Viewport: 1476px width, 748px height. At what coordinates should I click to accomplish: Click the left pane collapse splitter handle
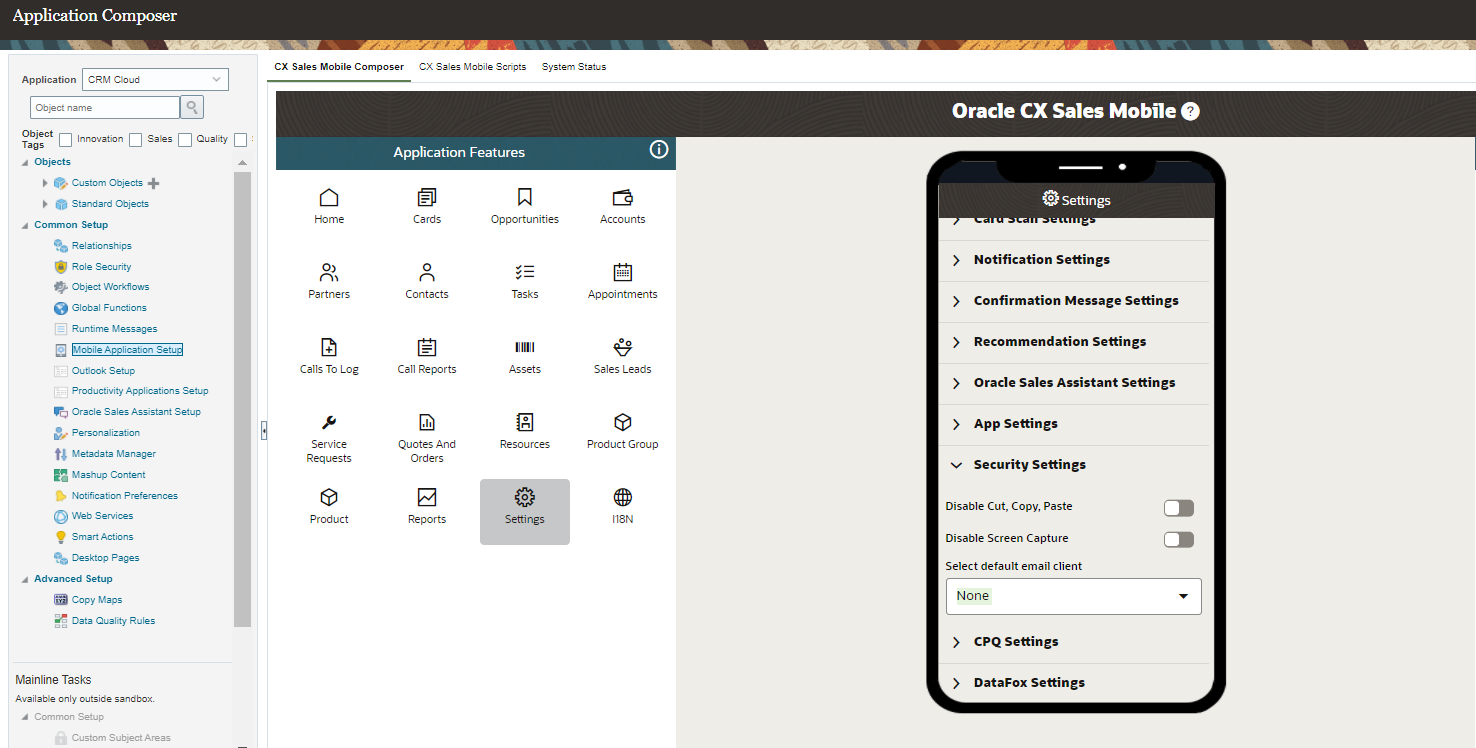pos(264,431)
